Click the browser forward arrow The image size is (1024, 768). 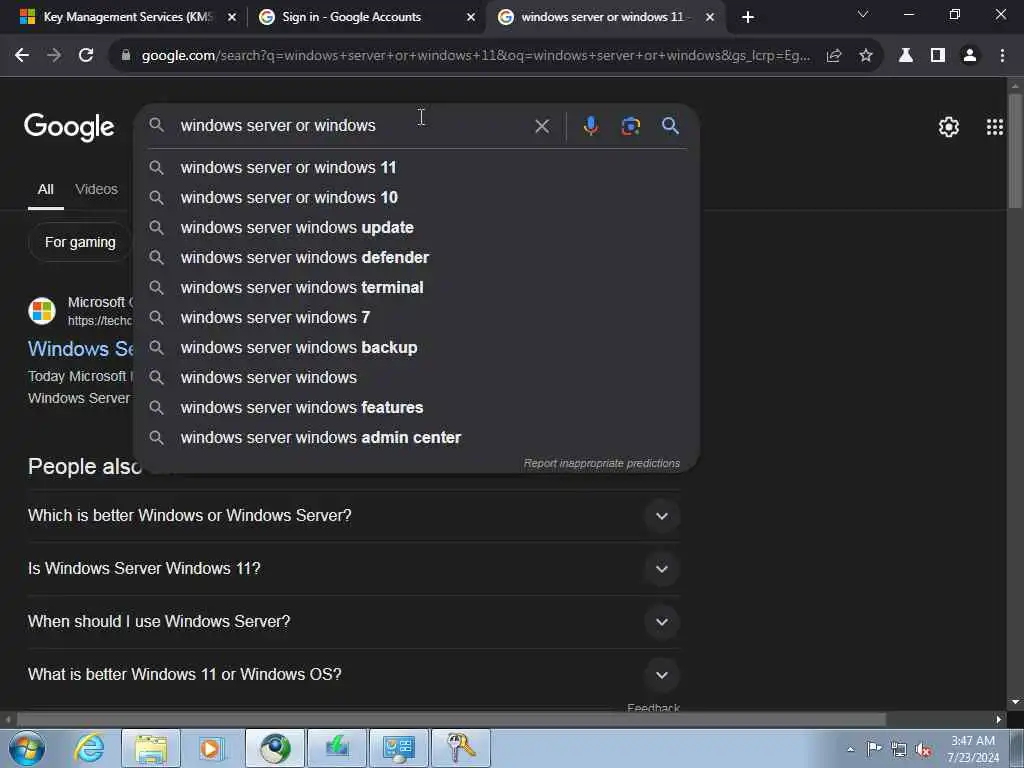(54, 56)
